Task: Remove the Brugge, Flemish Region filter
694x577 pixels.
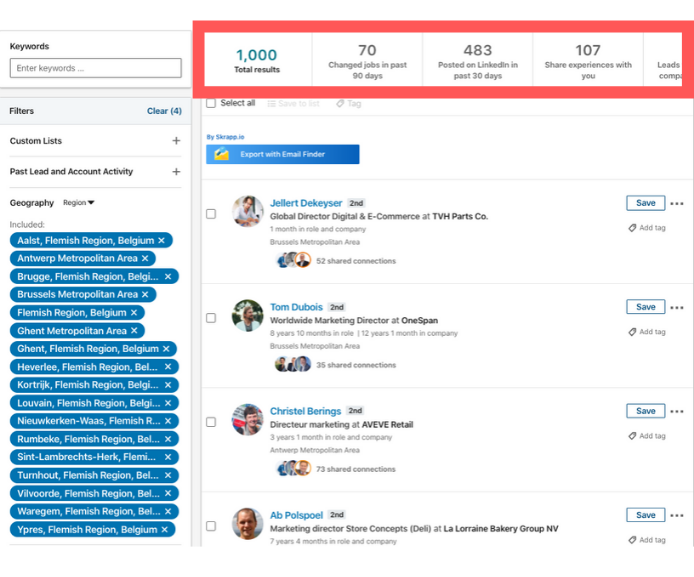Action: (x=168, y=277)
